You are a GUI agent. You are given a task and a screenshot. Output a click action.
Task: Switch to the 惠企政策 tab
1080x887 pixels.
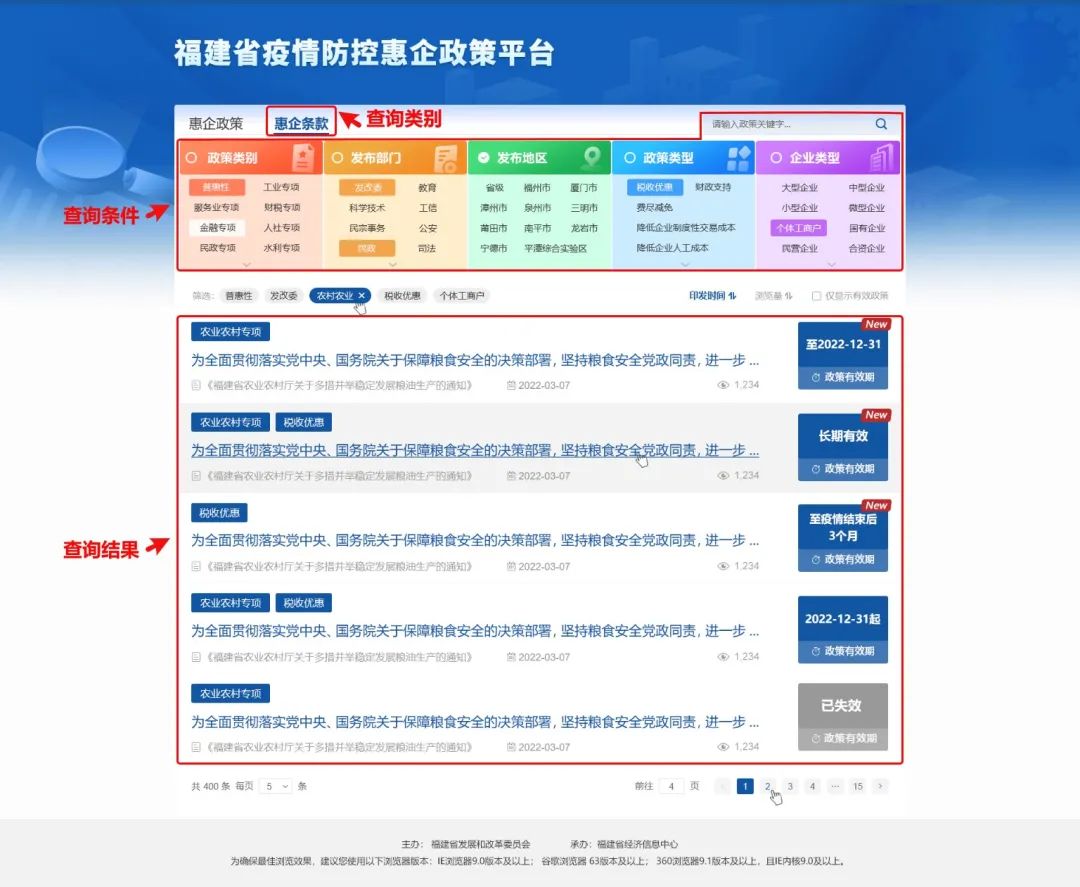click(x=216, y=124)
